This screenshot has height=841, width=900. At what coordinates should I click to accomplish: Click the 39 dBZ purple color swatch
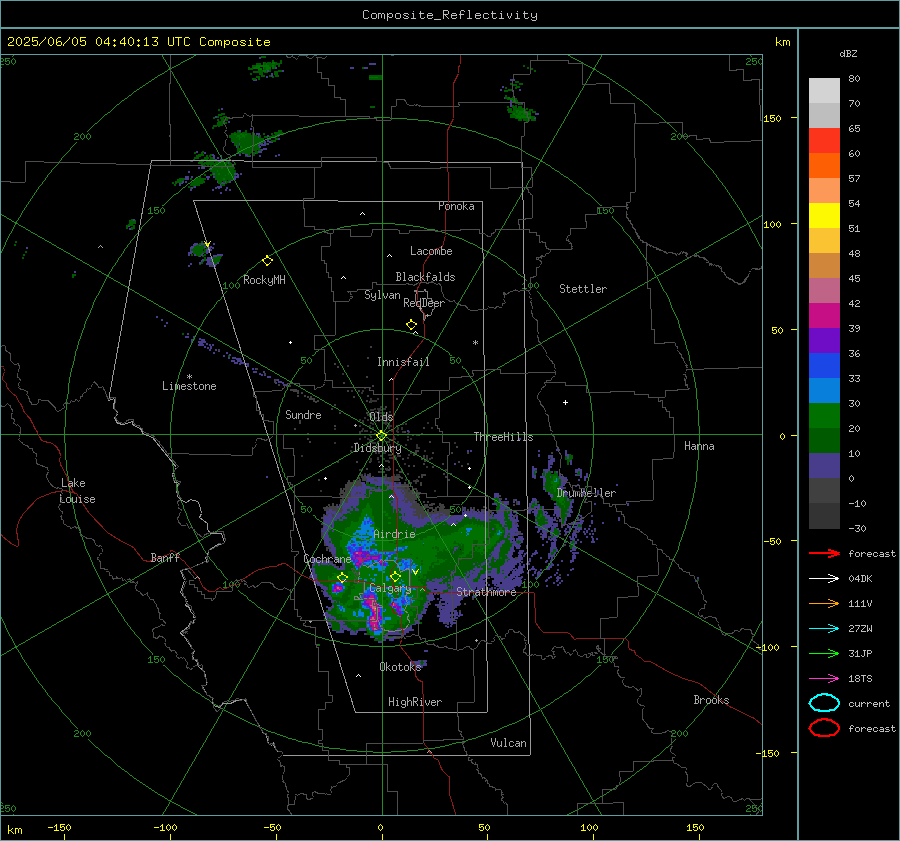tap(824, 340)
